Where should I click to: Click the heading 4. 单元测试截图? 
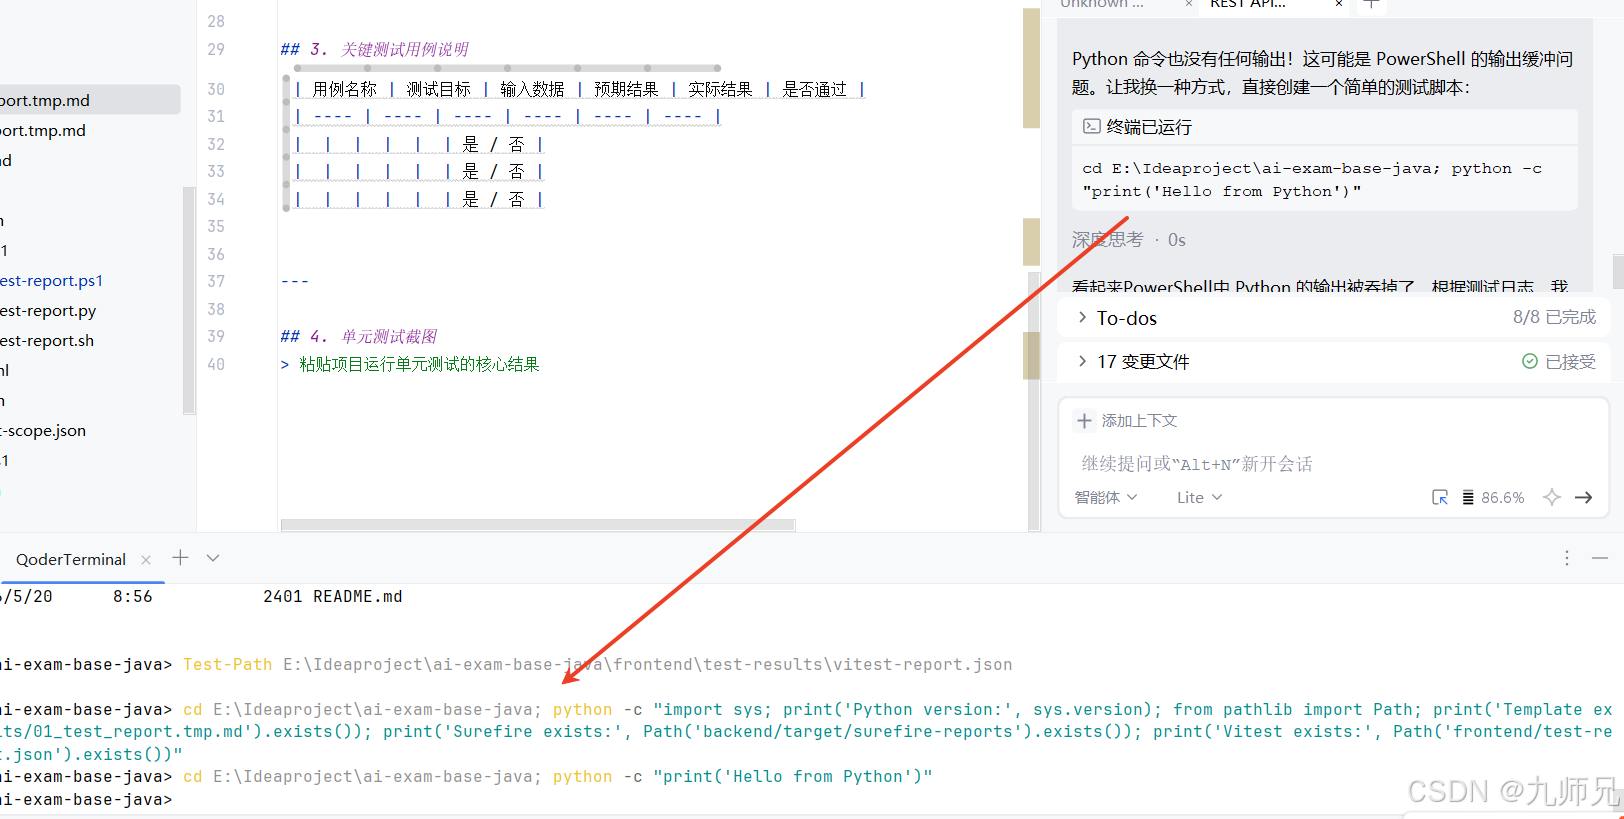tap(359, 336)
